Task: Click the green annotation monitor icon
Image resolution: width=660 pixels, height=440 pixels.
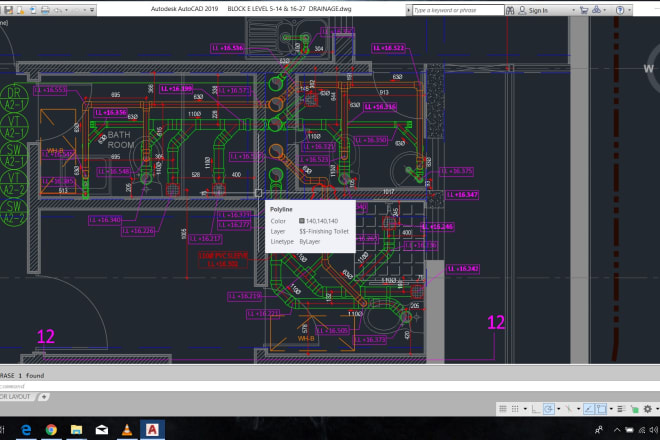Action: coord(634,409)
